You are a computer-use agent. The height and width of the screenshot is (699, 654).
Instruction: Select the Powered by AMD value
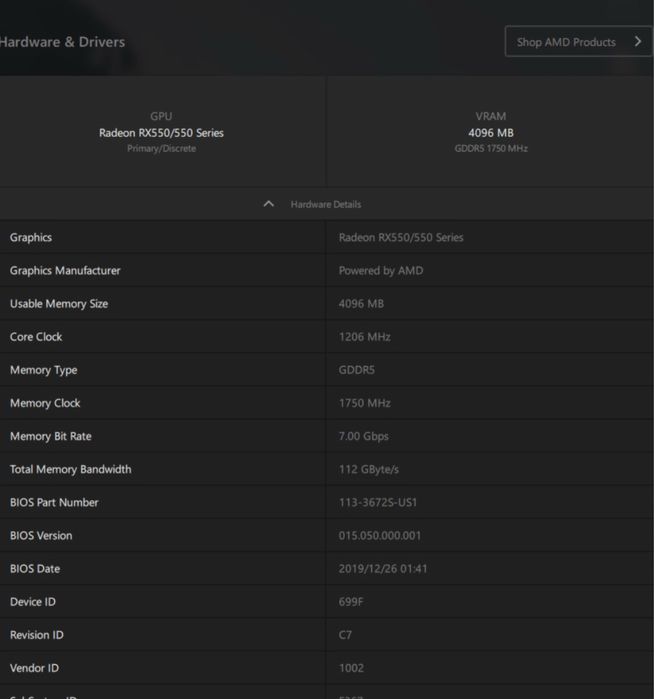381,271
